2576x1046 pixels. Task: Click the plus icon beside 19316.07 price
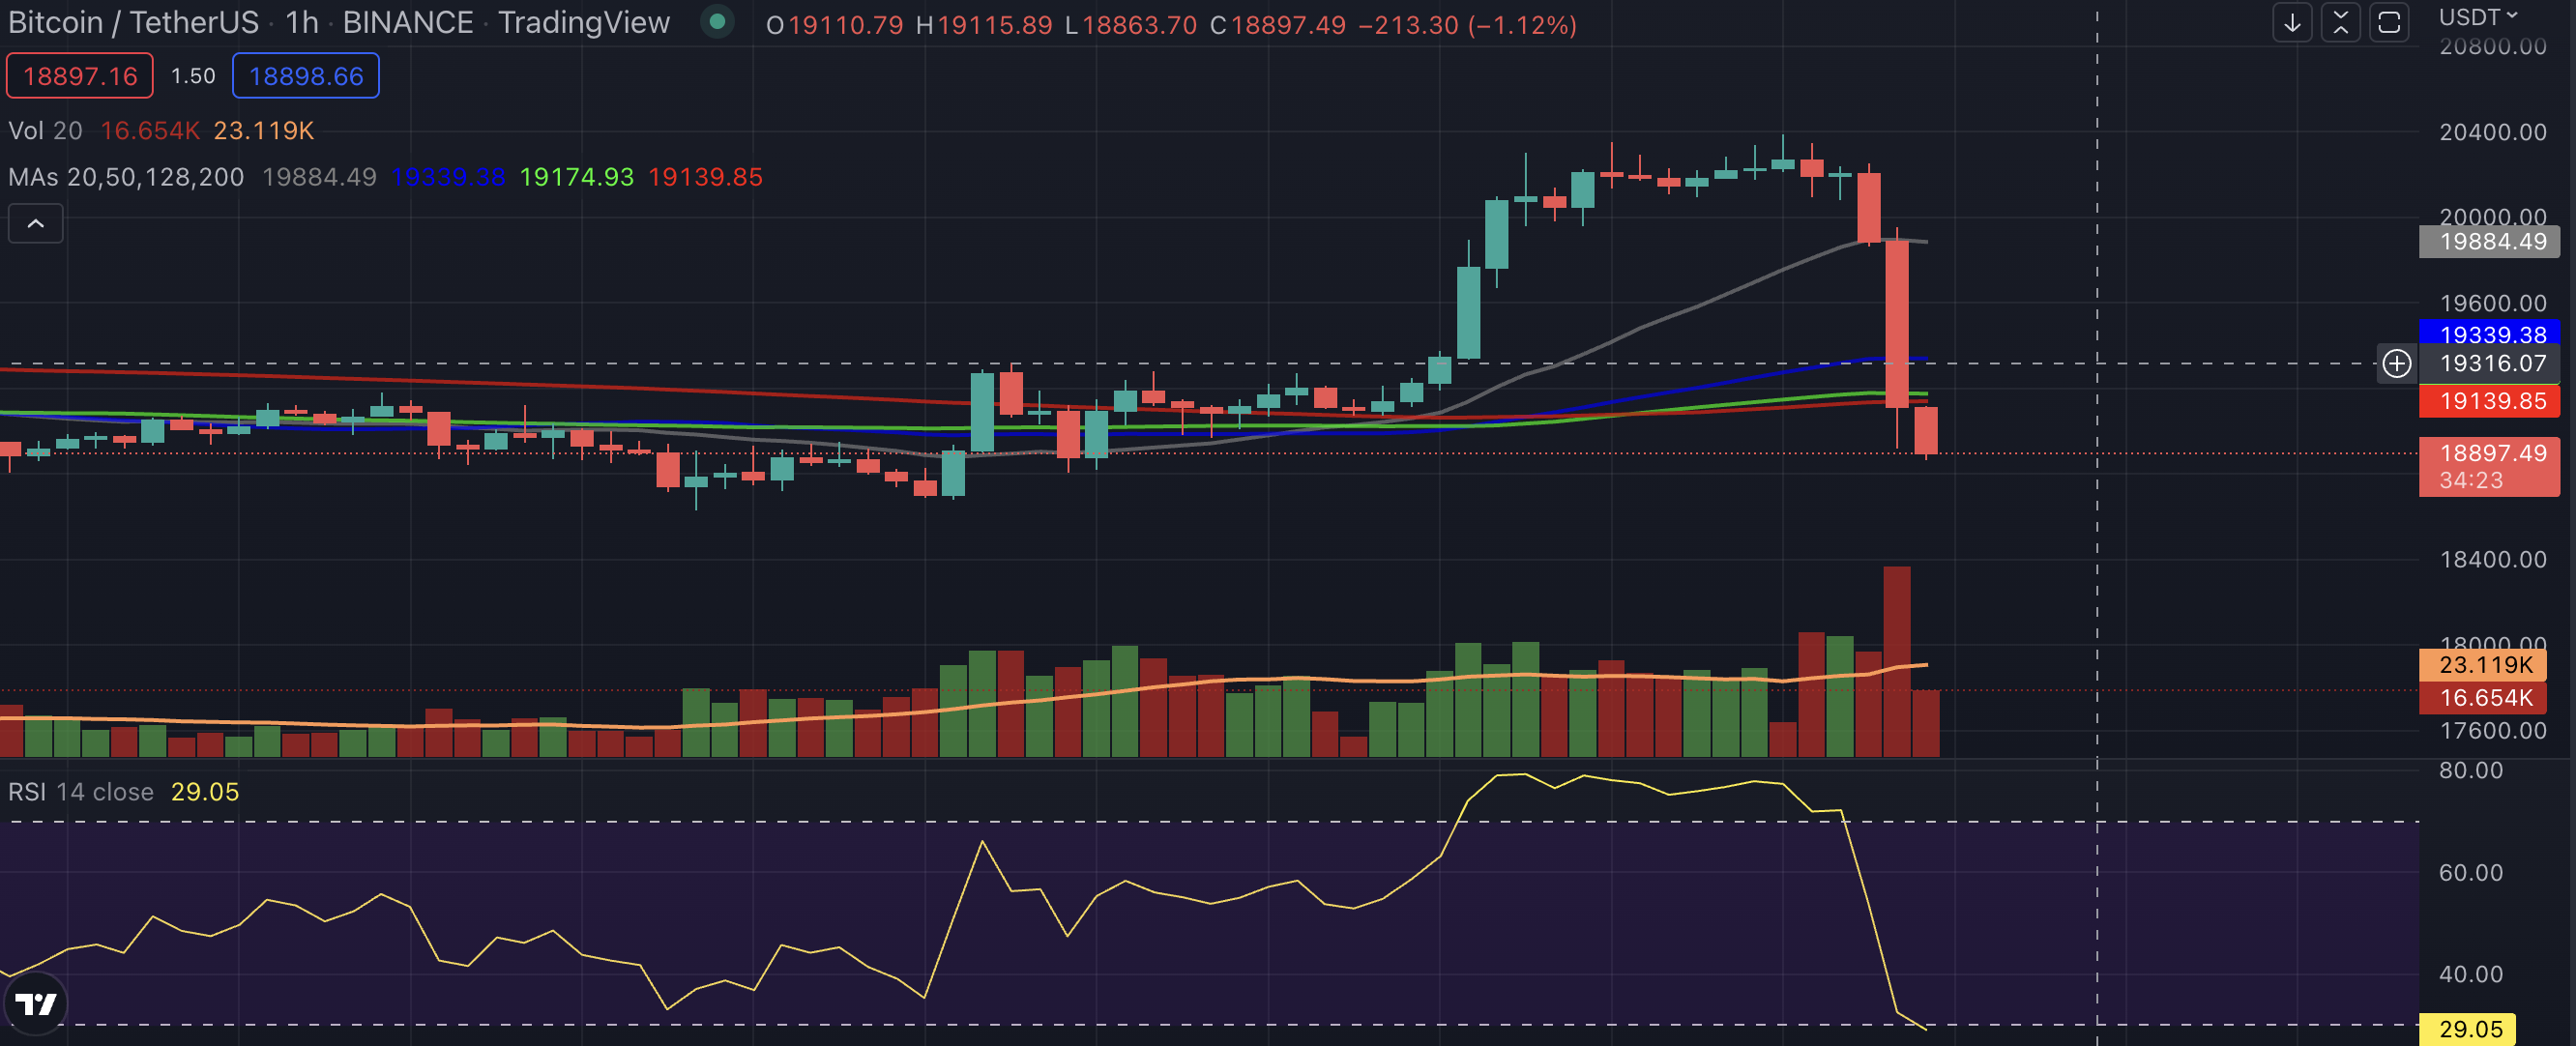pyautogui.click(x=2397, y=363)
